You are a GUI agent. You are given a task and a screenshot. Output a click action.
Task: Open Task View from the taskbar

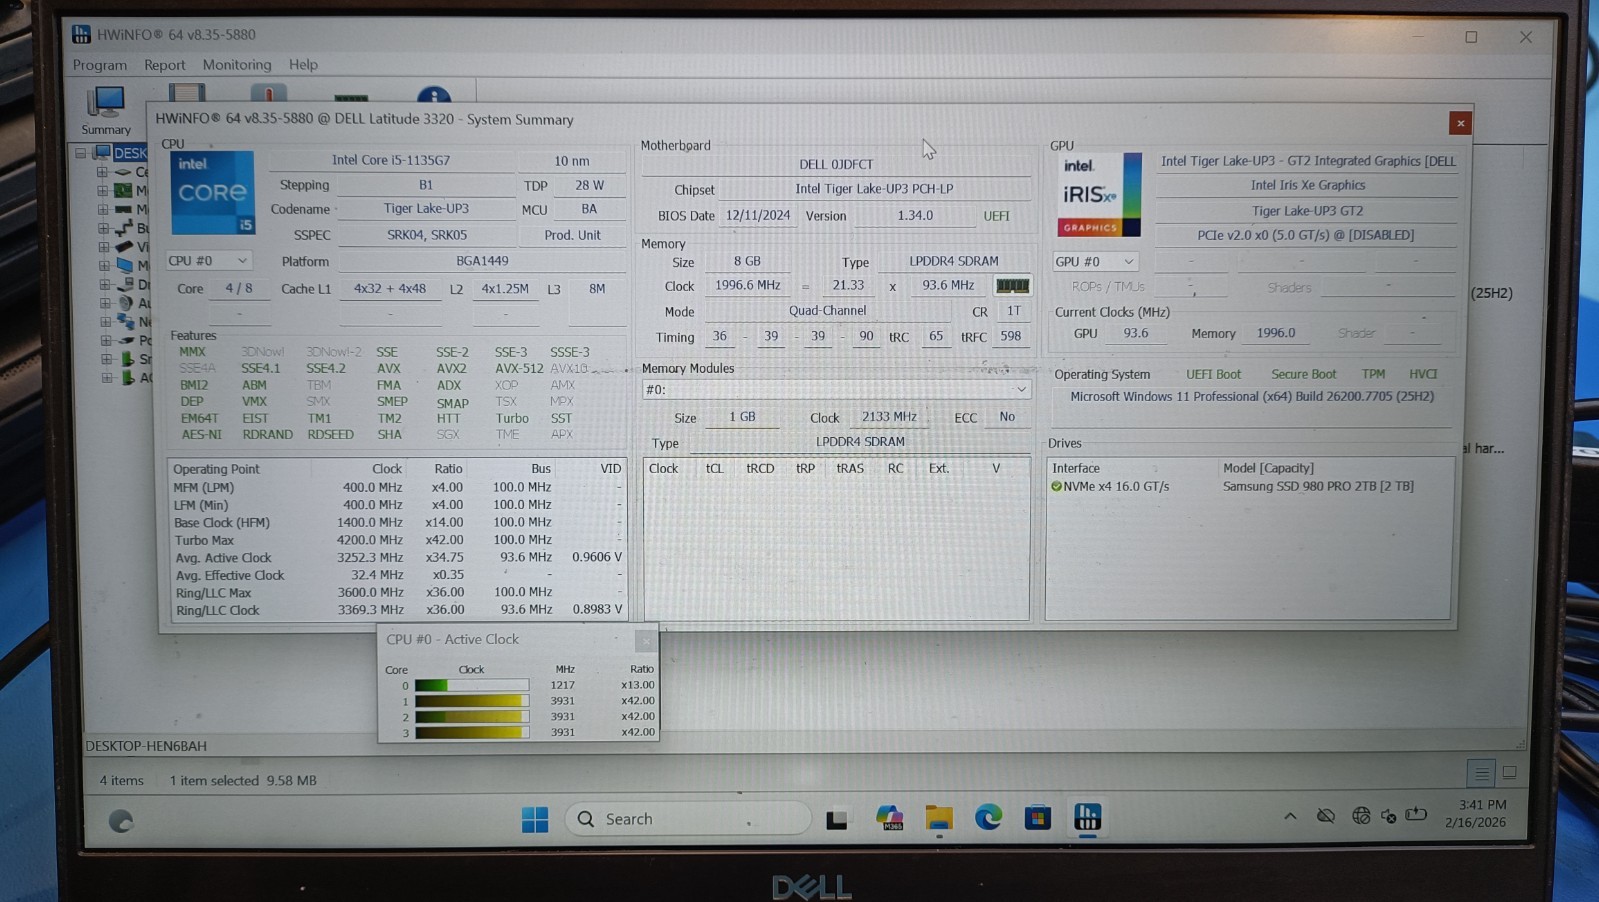837,820
